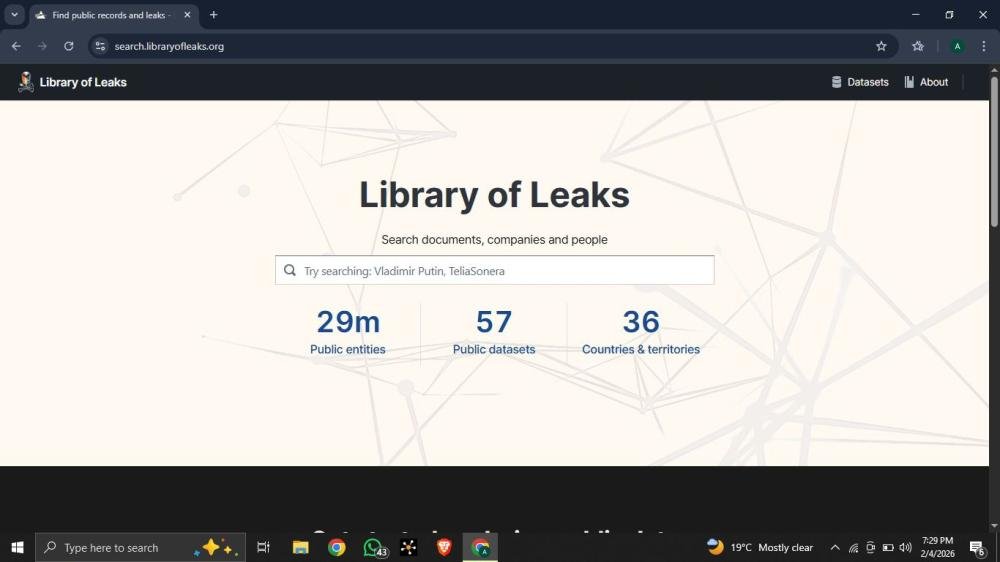The height and width of the screenshot is (562, 1000).
Task: Click the 57 Public datasets statistic
Action: (x=494, y=331)
